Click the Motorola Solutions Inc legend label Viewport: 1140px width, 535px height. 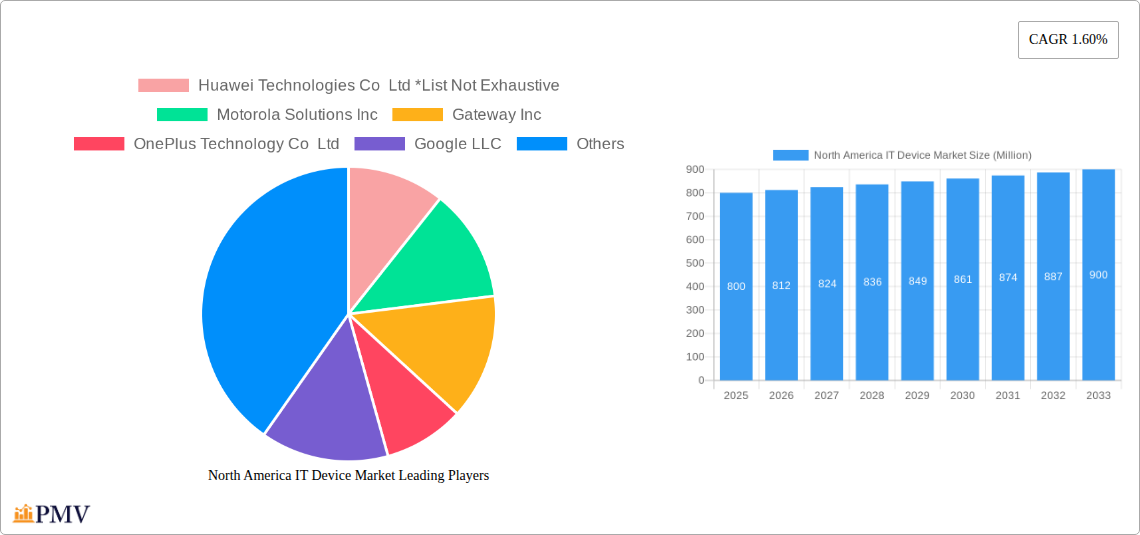[x=297, y=115]
